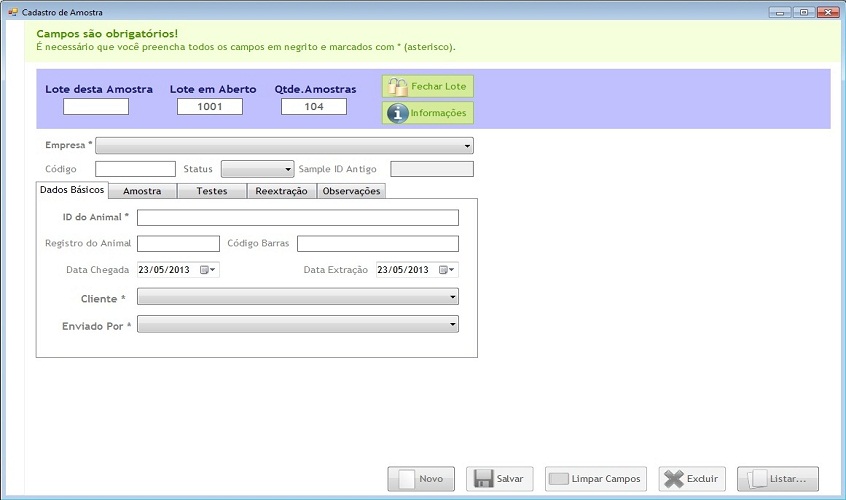Focus the ID do Animal field
Image resolution: width=846 pixels, height=500 pixels.
(298, 218)
